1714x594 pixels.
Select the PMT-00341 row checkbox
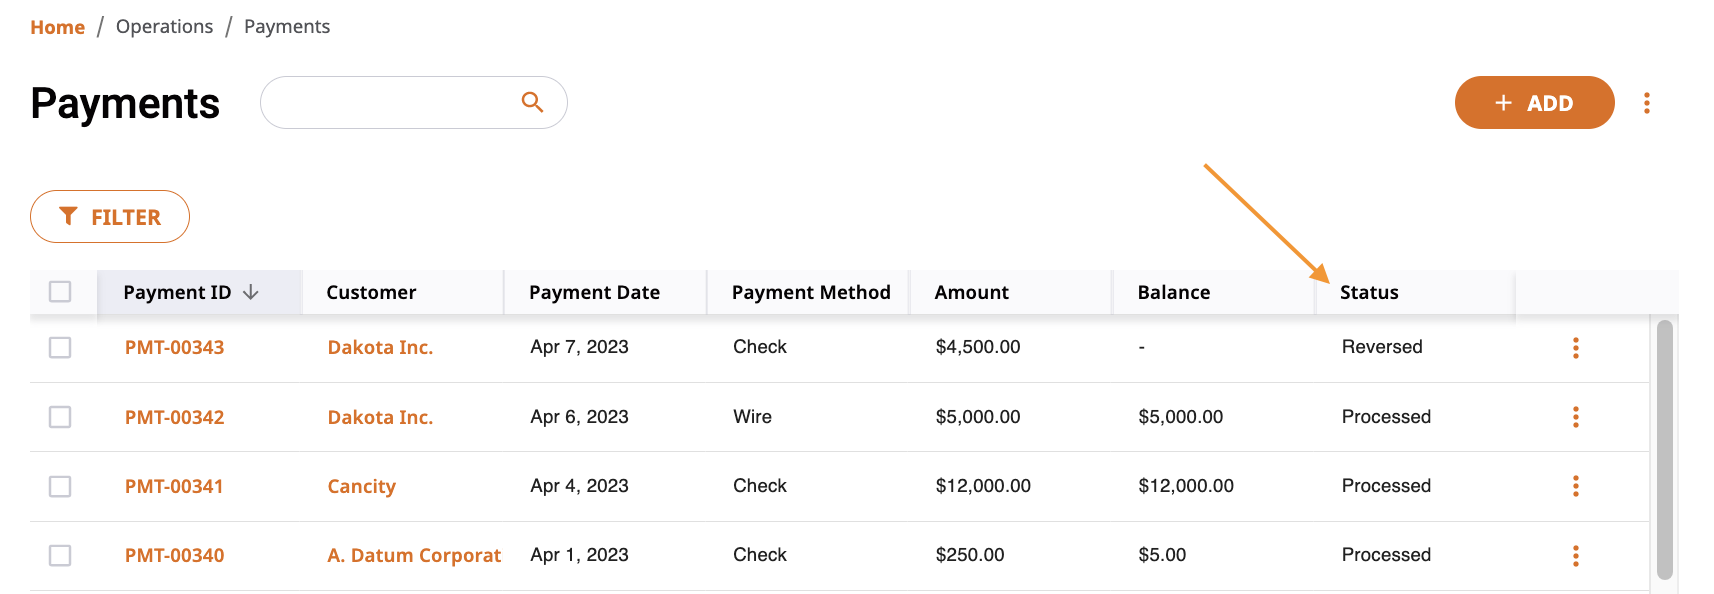[x=60, y=486]
